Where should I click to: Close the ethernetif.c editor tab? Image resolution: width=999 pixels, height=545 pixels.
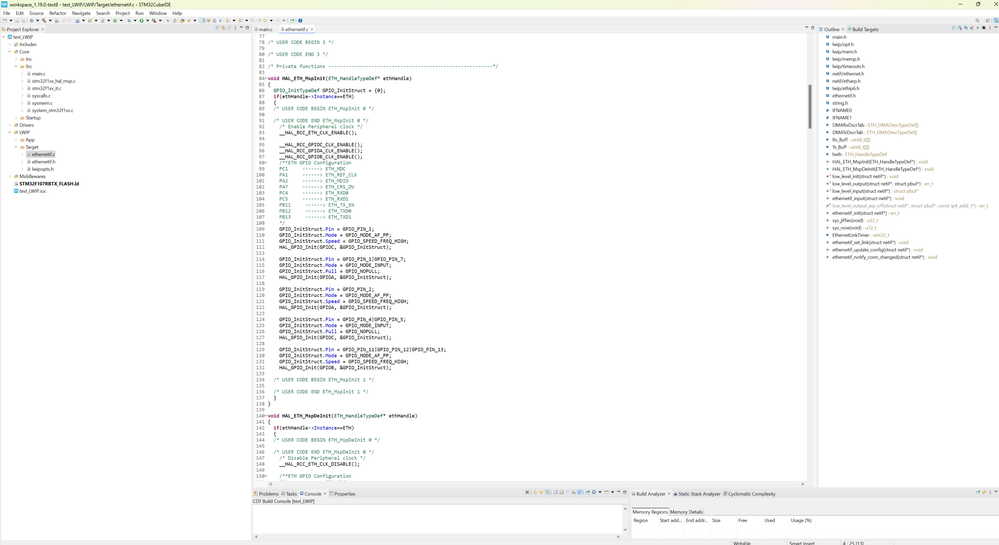pos(312,30)
